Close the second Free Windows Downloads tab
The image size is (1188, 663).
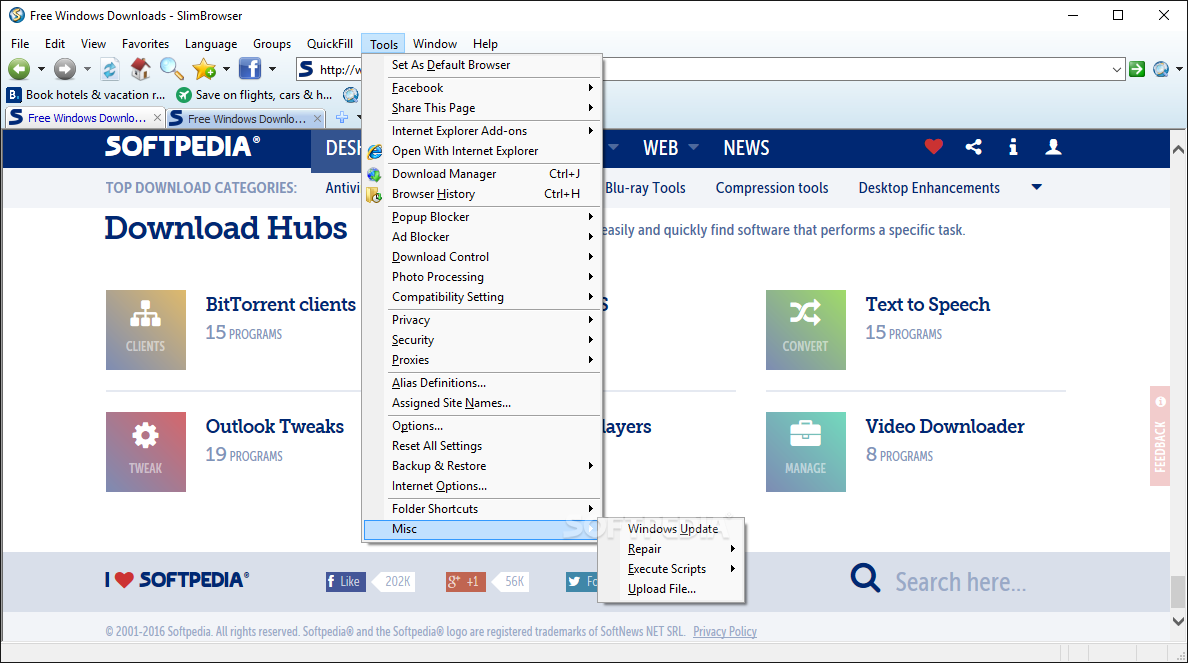point(317,118)
